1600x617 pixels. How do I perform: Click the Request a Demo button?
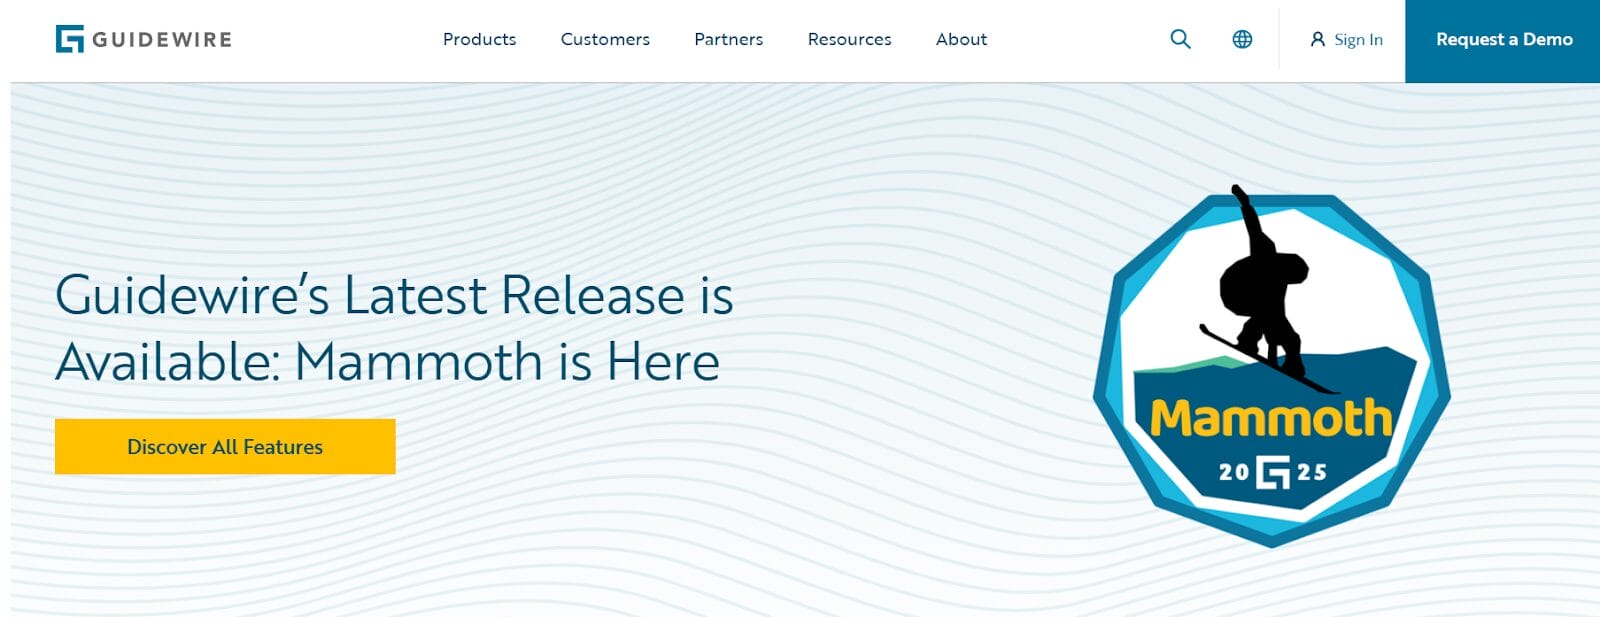1503,41
